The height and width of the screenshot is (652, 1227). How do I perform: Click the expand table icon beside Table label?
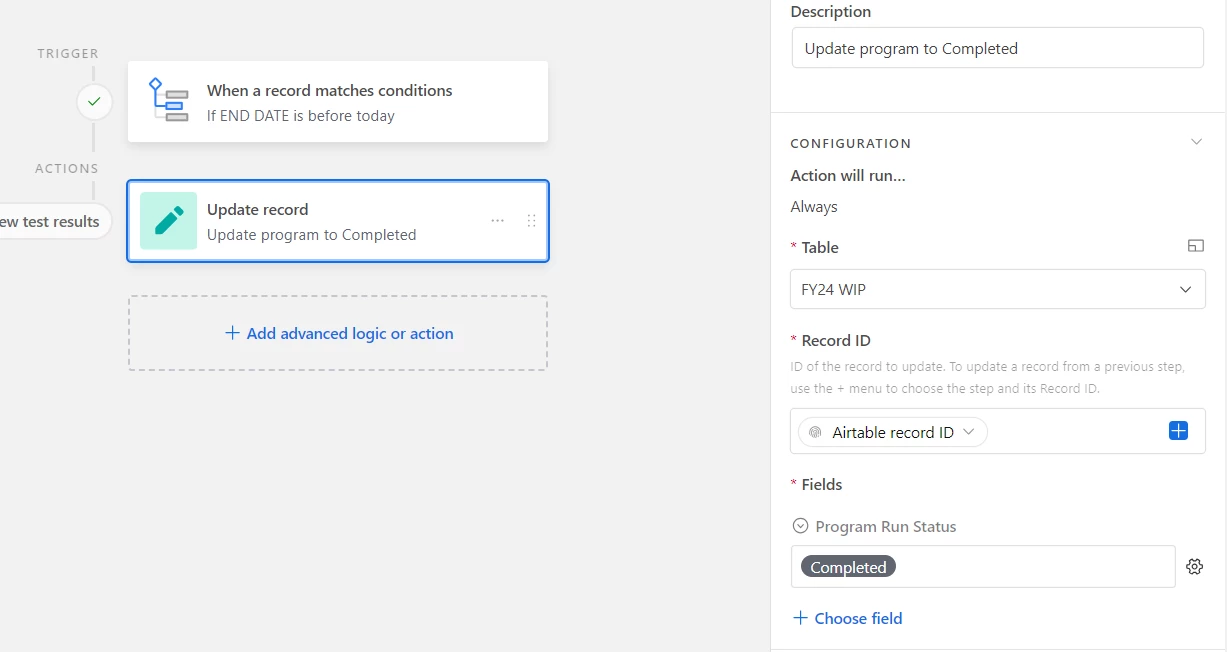[1195, 246]
